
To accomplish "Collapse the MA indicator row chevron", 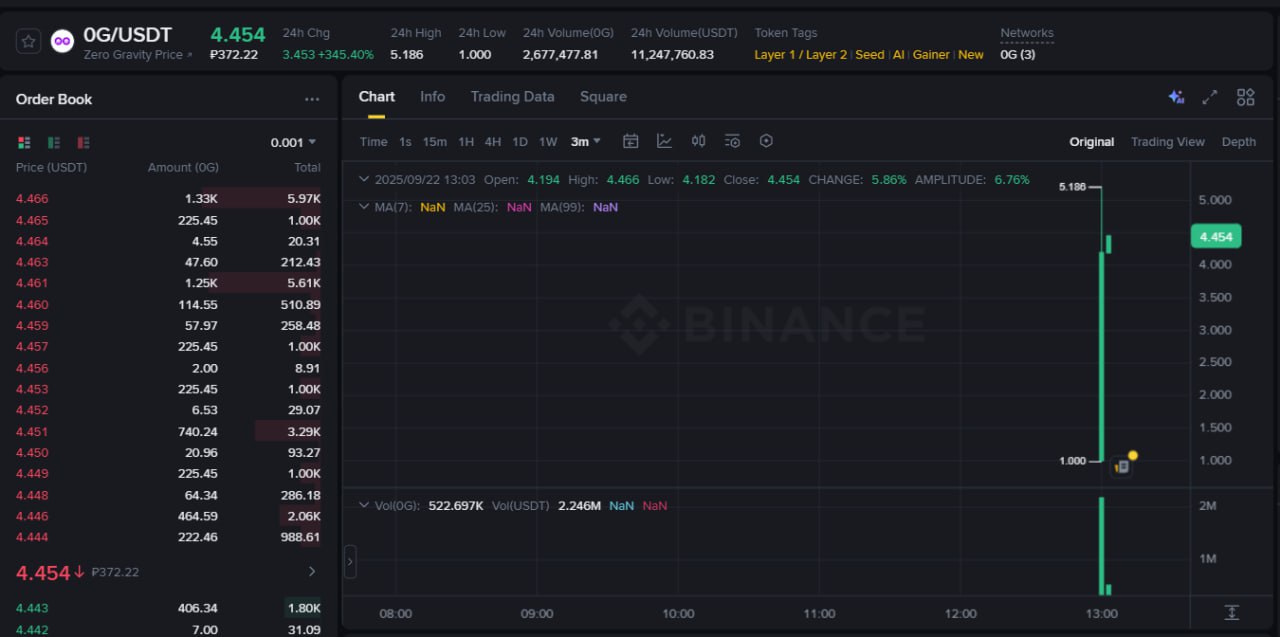I will [x=364, y=207].
